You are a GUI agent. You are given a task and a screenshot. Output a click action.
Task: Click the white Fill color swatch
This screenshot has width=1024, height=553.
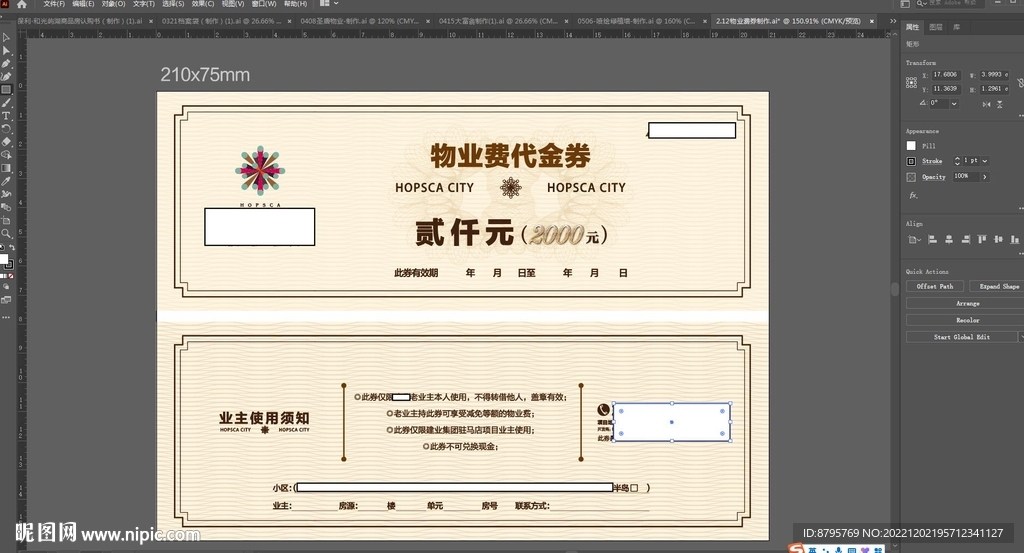[x=911, y=146]
